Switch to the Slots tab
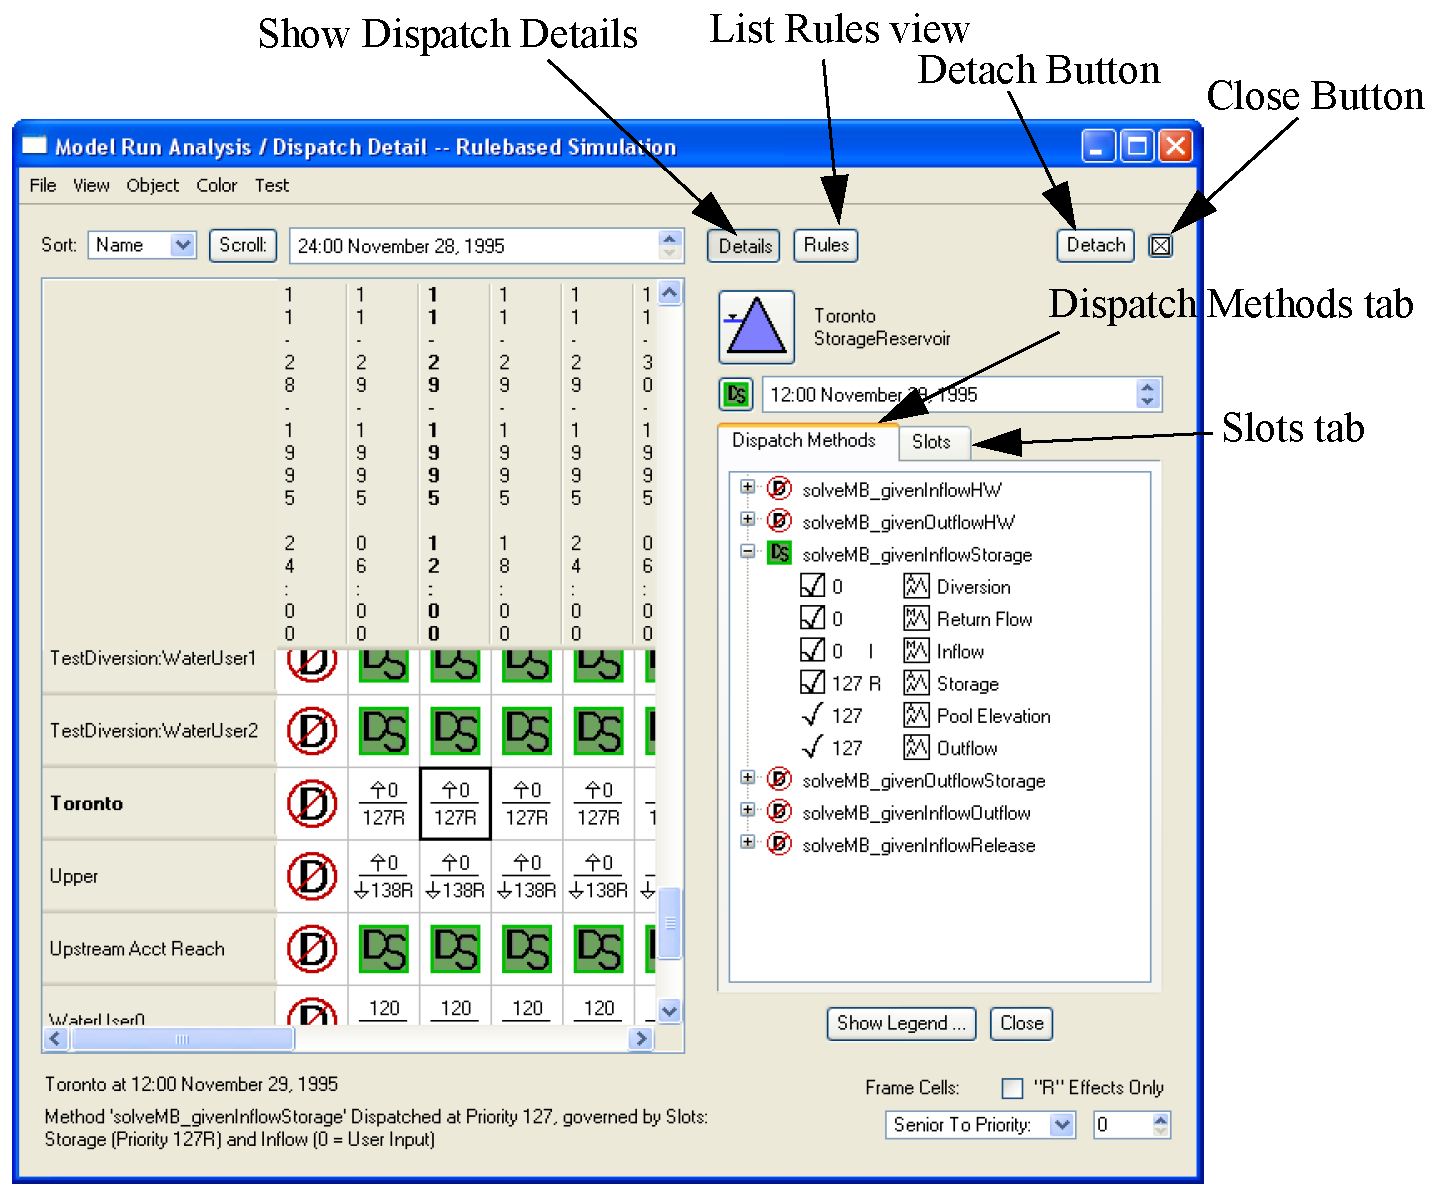The image size is (1446, 1200). (931, 441)
